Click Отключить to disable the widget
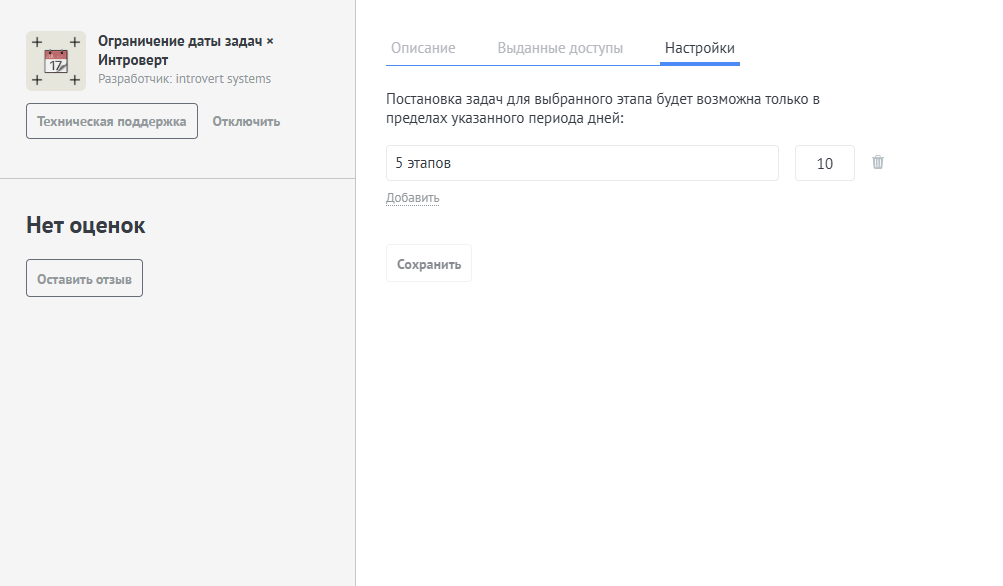 tap(246, 122)
